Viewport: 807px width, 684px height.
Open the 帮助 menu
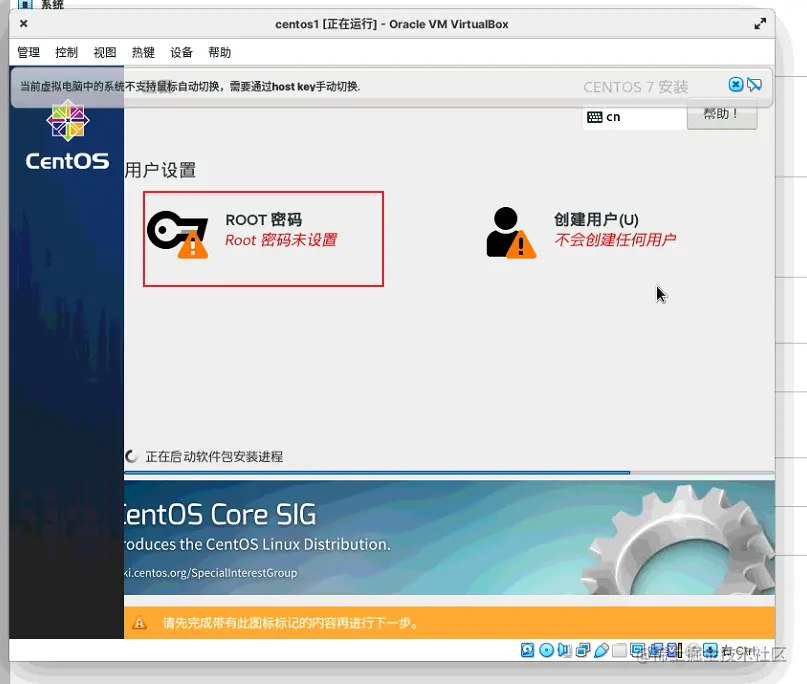coord(219,52)
